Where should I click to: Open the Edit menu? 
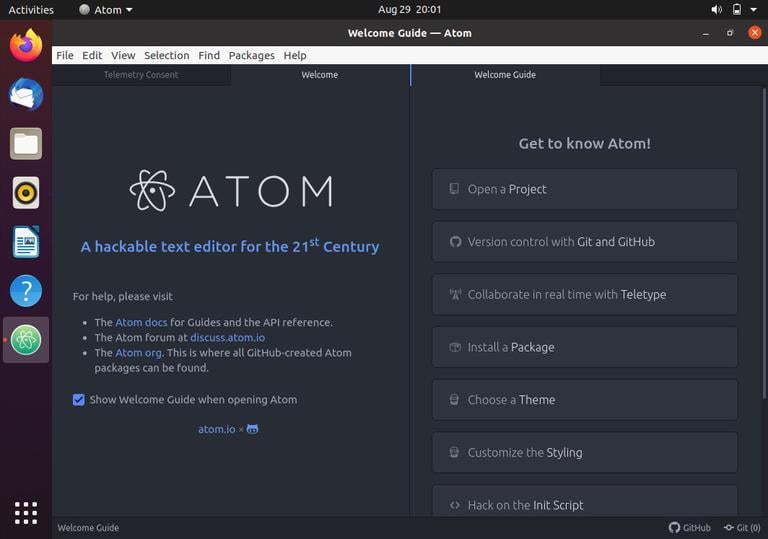coord(92,55)
